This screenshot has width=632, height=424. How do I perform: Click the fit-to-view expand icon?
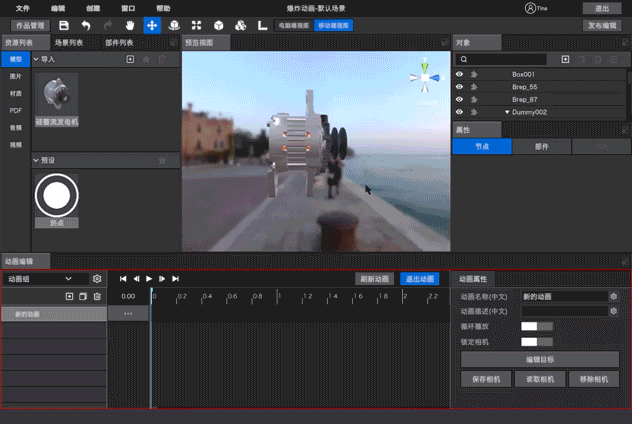[x=196, y=26]
